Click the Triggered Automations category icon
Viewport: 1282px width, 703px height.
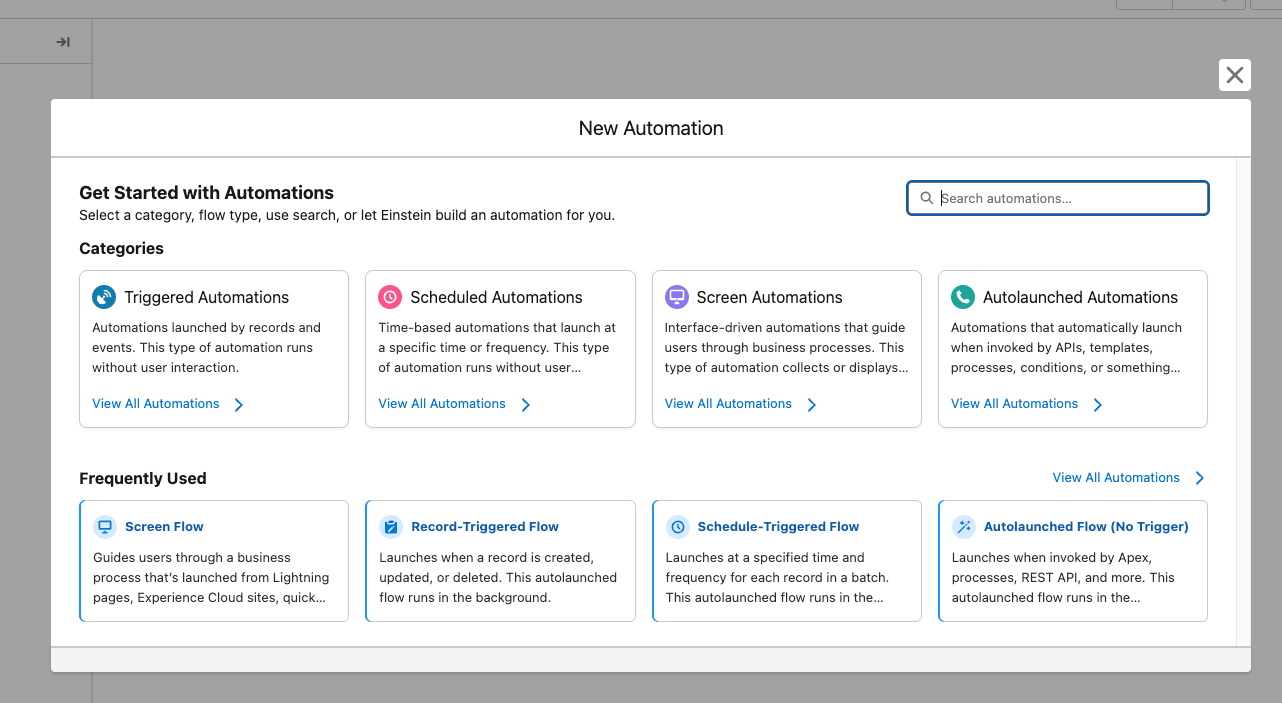click(104, 296)
